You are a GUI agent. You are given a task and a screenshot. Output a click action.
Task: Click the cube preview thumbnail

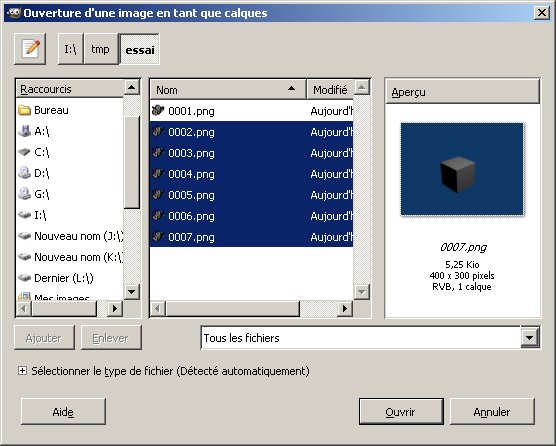[462, 169]
